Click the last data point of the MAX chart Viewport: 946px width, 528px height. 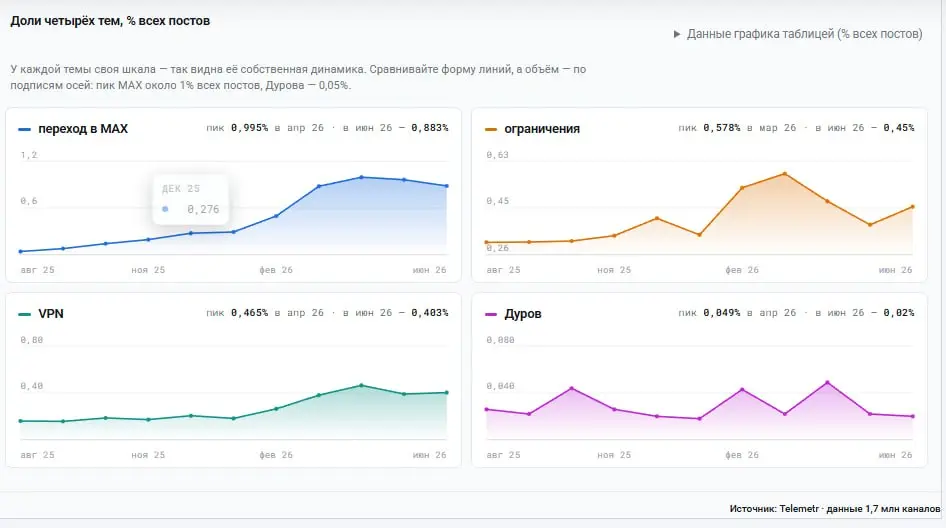(x=446, y=186)
